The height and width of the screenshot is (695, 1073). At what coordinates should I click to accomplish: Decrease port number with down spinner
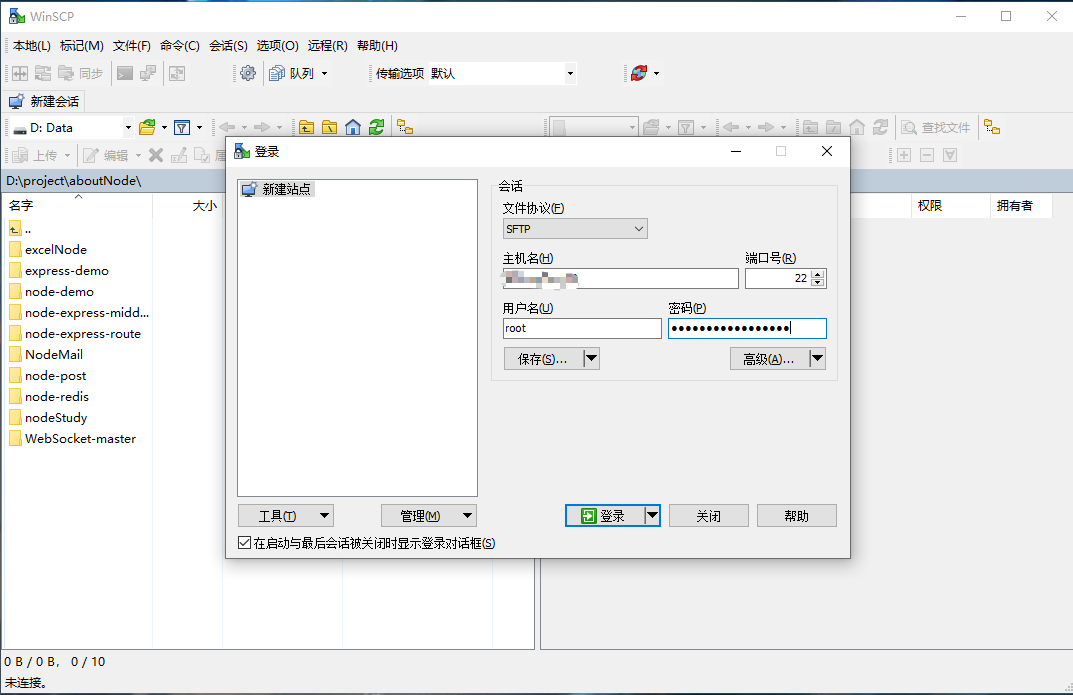tap(818, 283)
